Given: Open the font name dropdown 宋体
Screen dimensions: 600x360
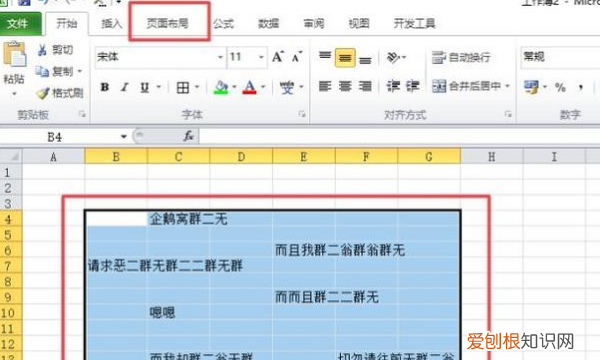Looking at the screenshot, I should 220,57.
